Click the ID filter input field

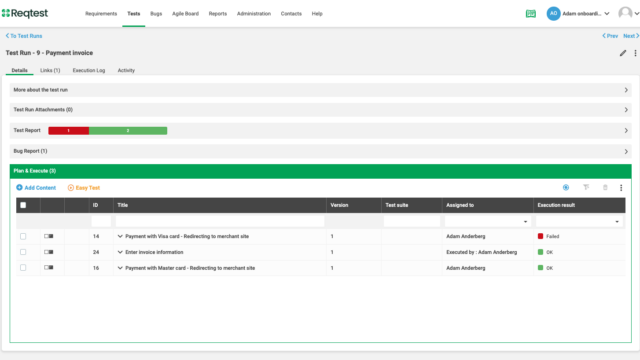[101, 222]
